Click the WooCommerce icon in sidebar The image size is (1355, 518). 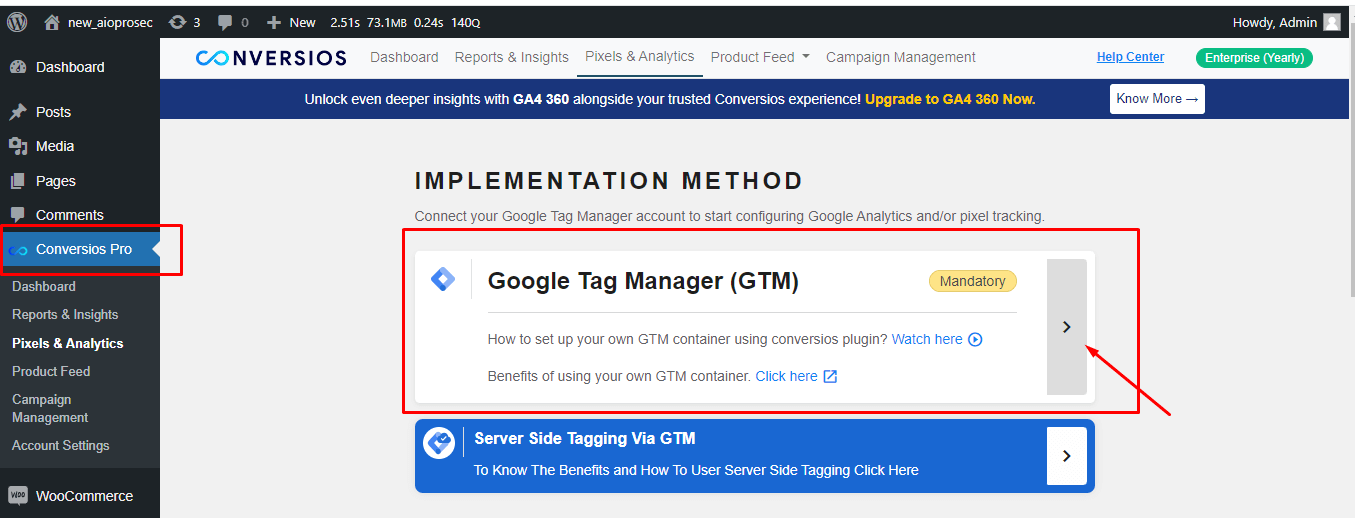[18, 496]
